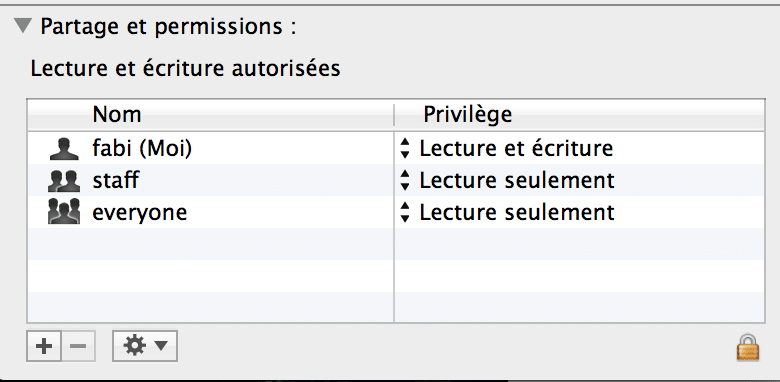Click staff's Lecture seulement value

[x=517, y=180]
